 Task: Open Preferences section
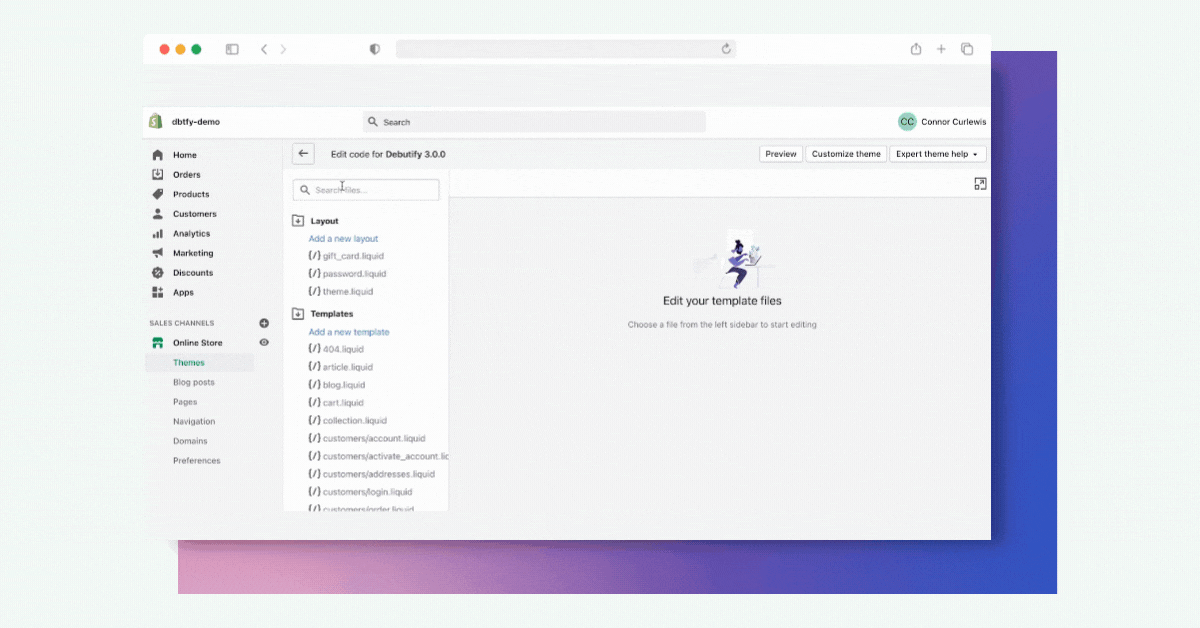(x=197, y=461)
